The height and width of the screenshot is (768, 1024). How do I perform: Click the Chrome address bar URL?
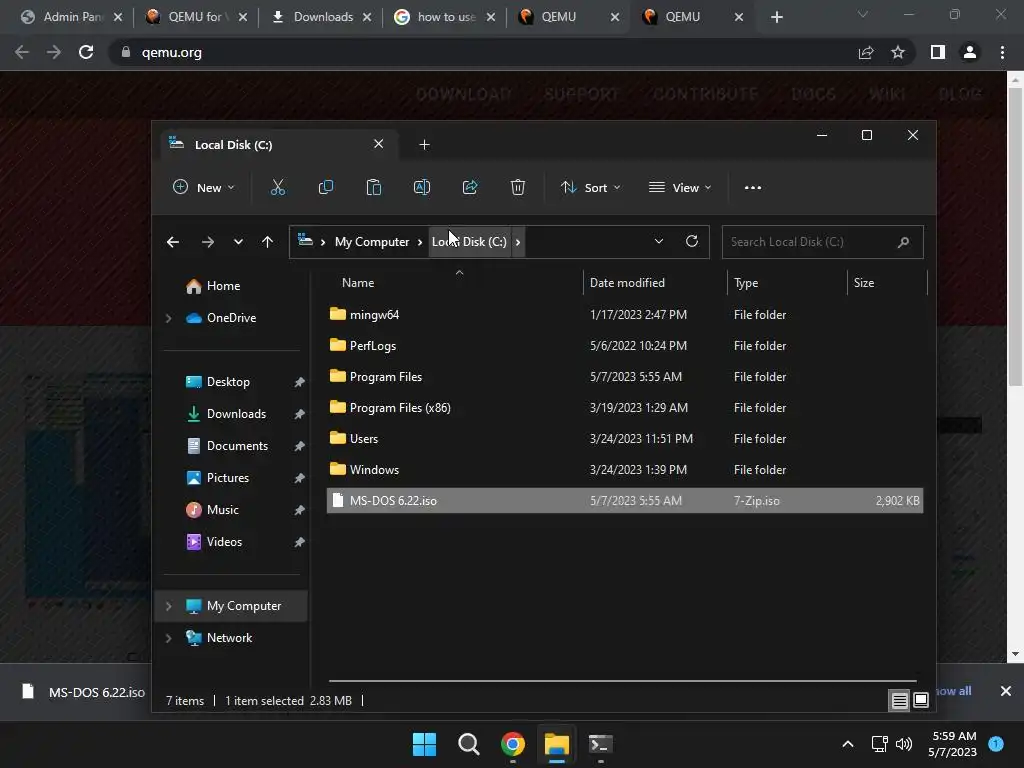(x=171, y=52)
